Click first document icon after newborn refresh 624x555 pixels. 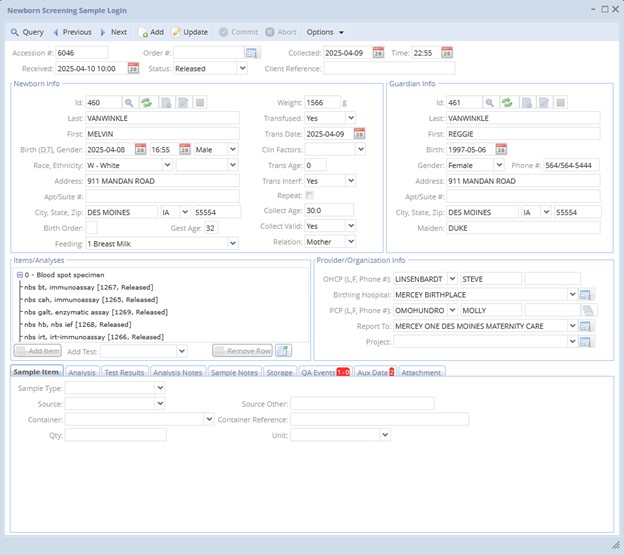click(166, 103)
